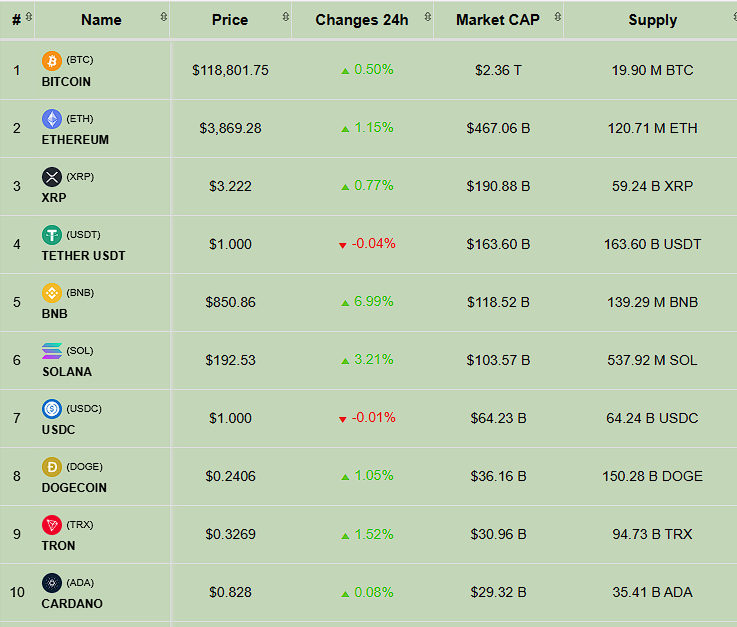Select supply value 19.90 M BTC

point(652,71)
